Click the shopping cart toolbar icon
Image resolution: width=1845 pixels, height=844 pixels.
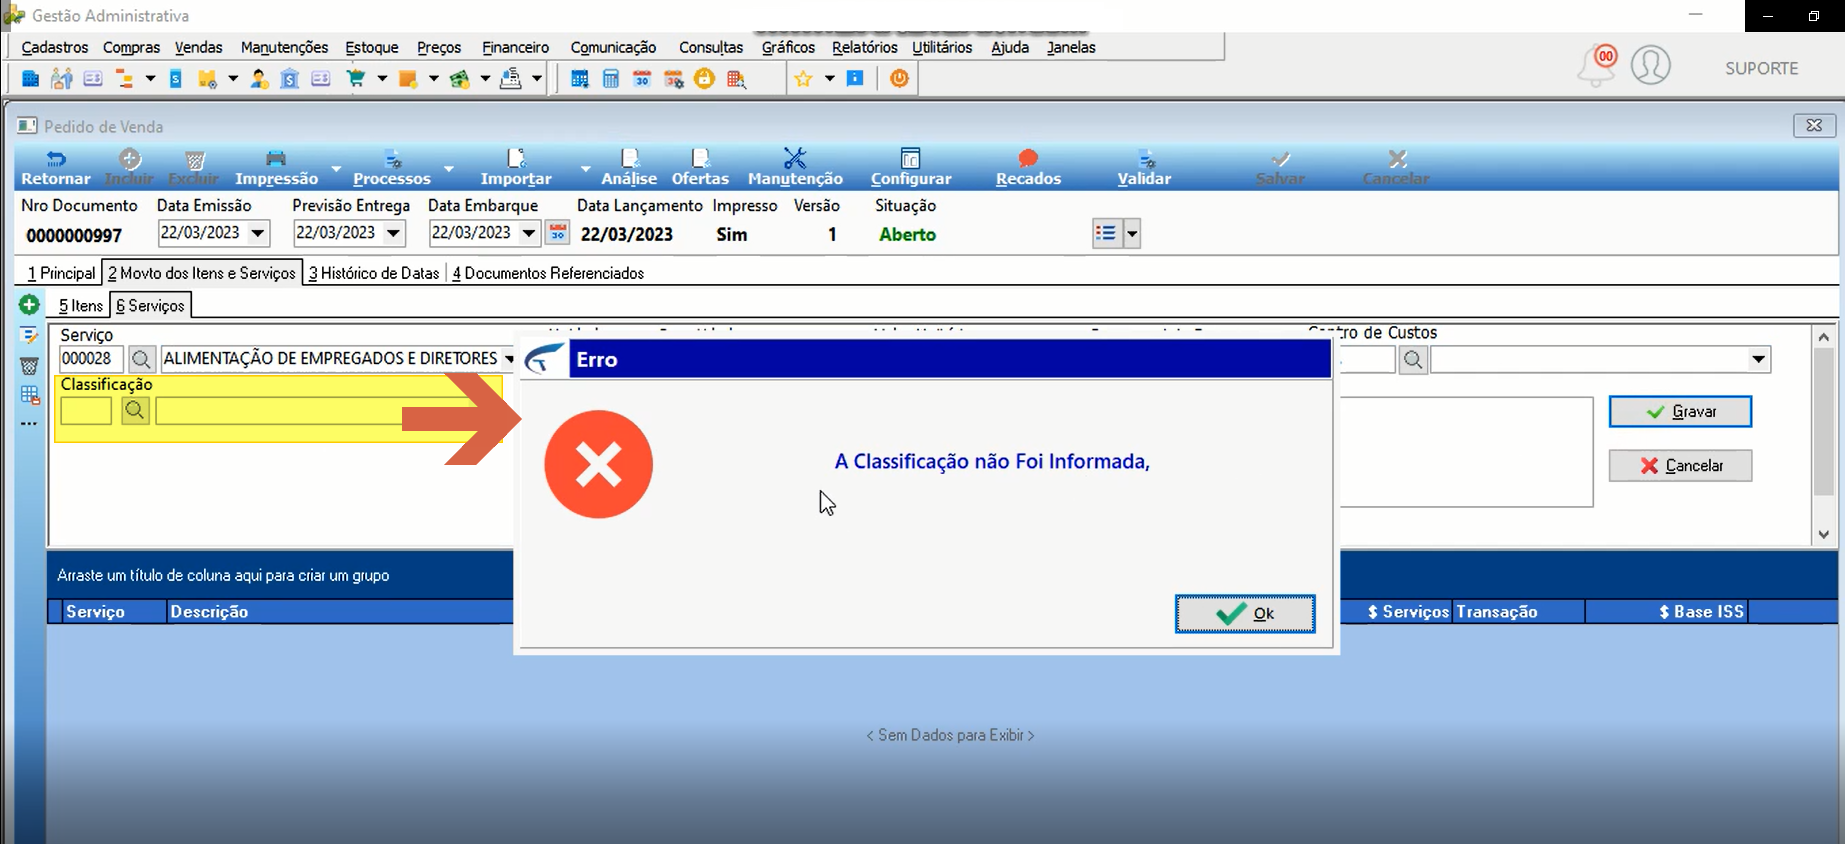(x=356, y=78)
